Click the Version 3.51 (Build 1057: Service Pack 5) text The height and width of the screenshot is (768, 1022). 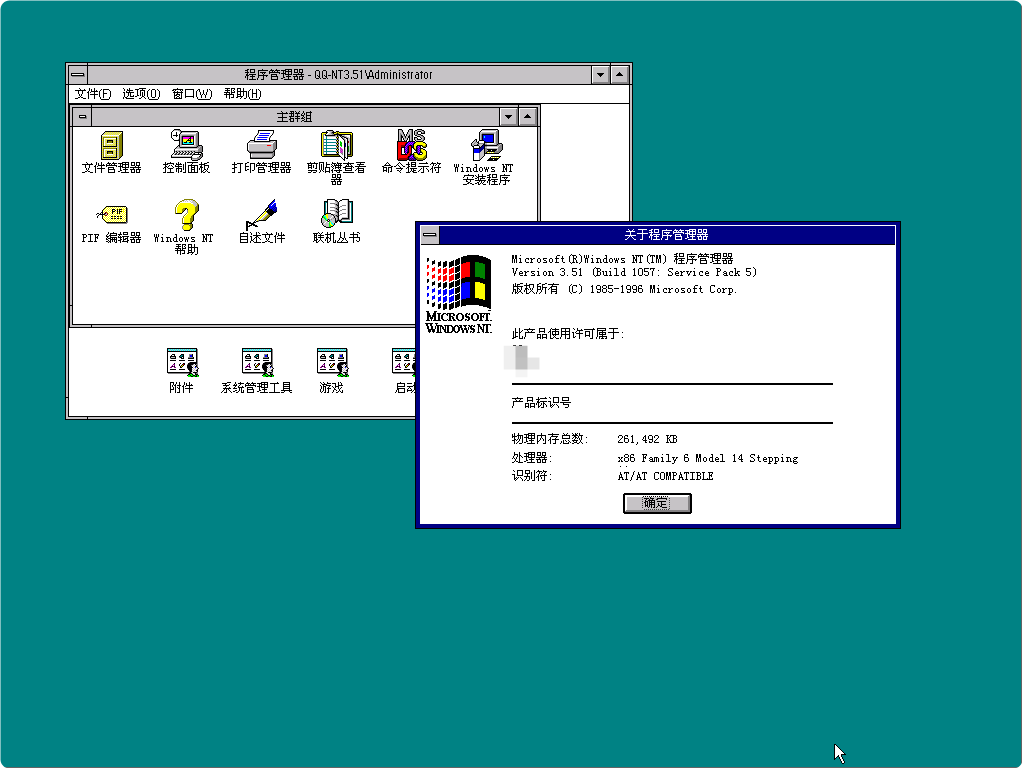[x=634, y=273]
